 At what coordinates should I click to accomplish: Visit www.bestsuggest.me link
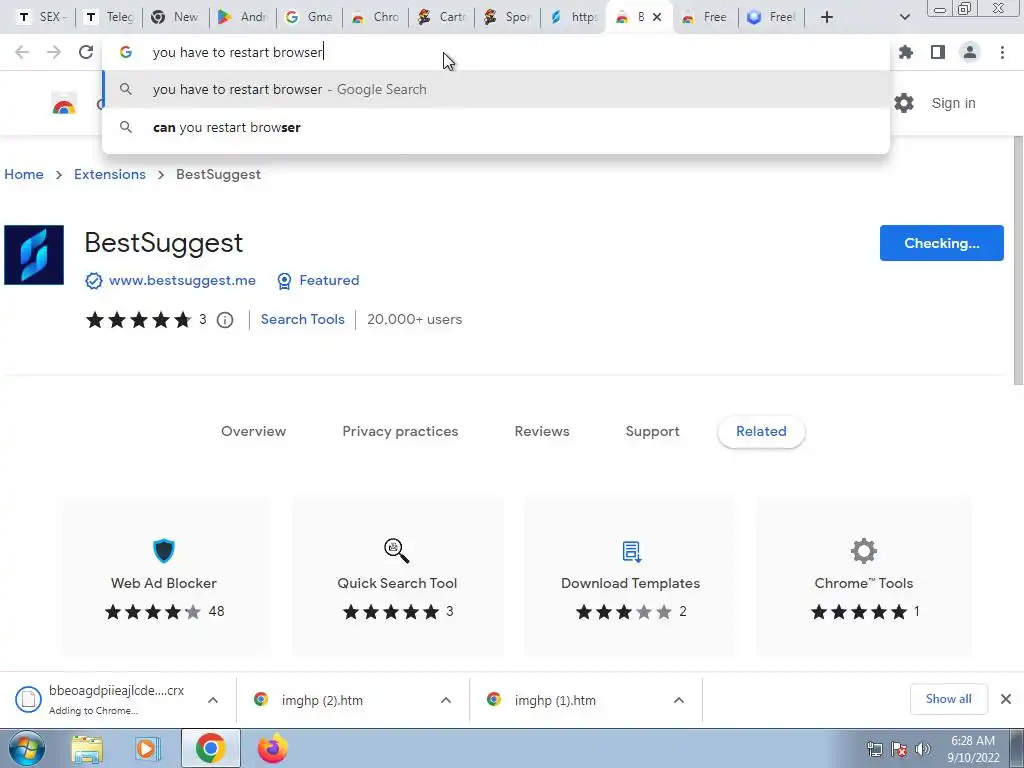[182, 281]
